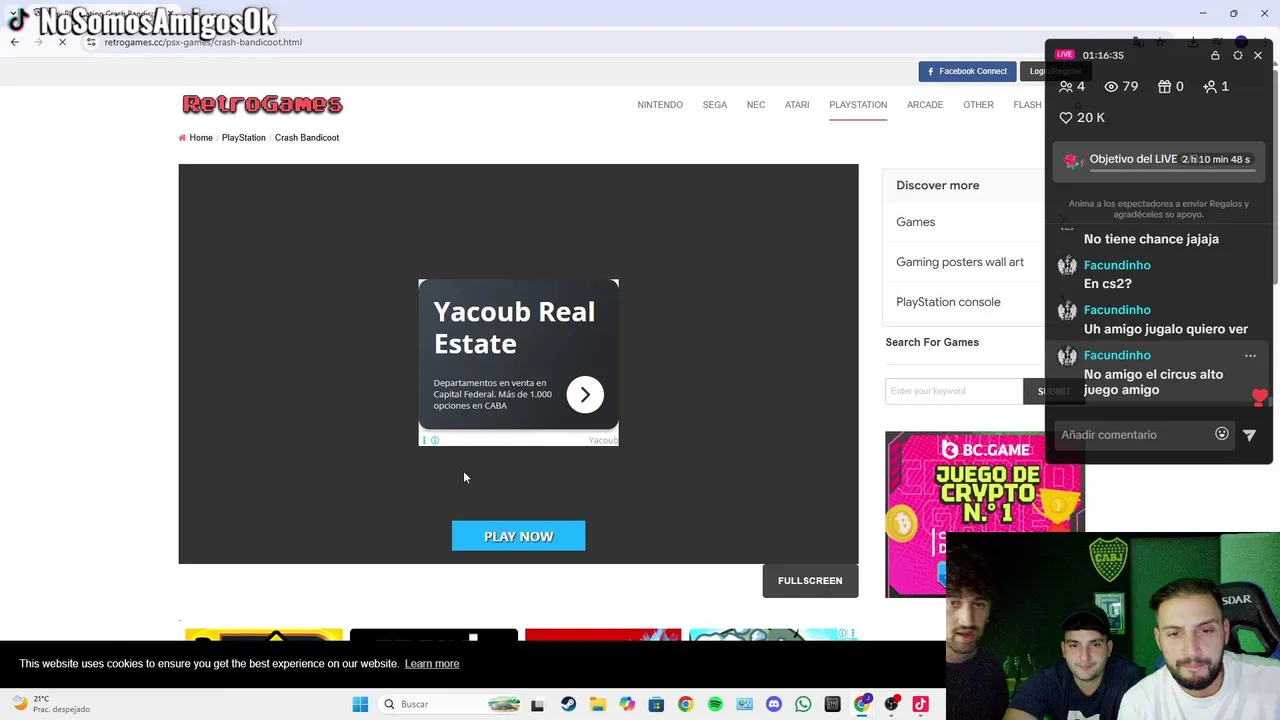Open the NEC menu
Screen dimensions: 1280x720
(756, 105)
